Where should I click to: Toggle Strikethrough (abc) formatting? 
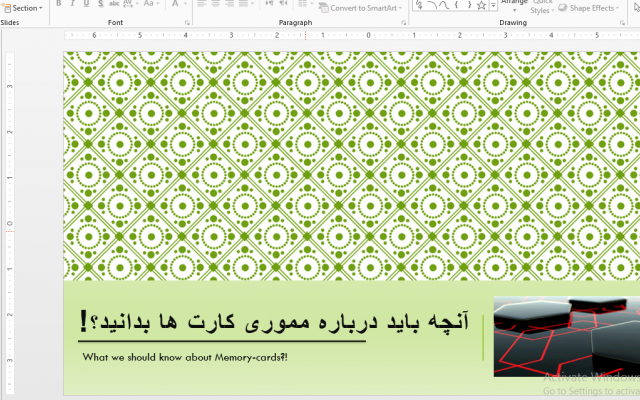coord(114,4)
